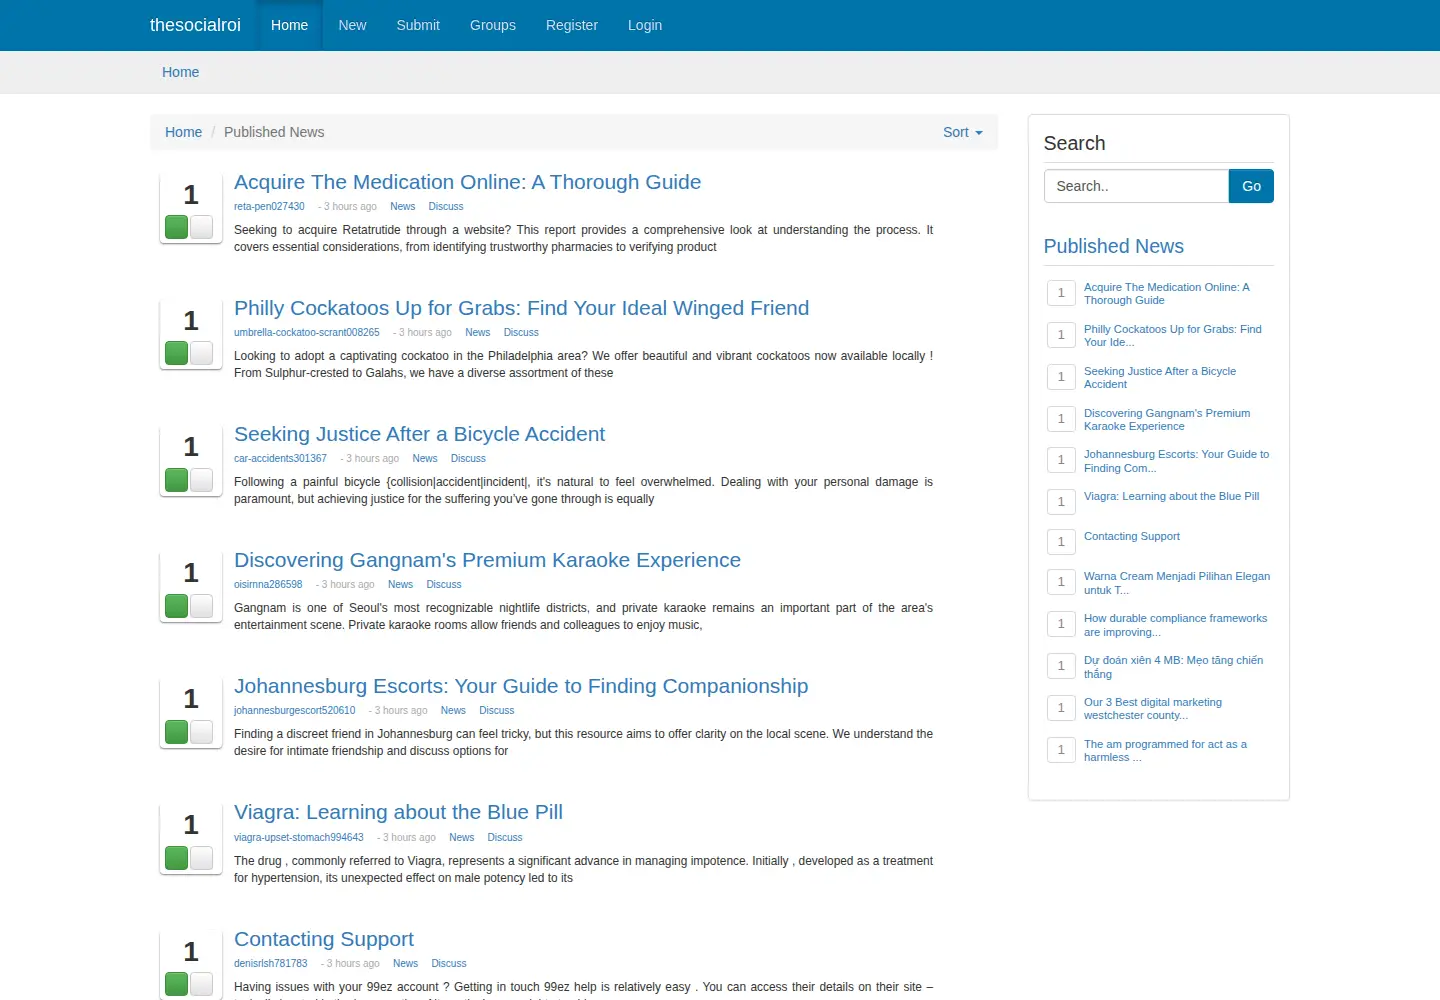This screenshot has height=1000, width=1440.
Task: Upvote the Contacting Support post
Action: tap(177, 984)
